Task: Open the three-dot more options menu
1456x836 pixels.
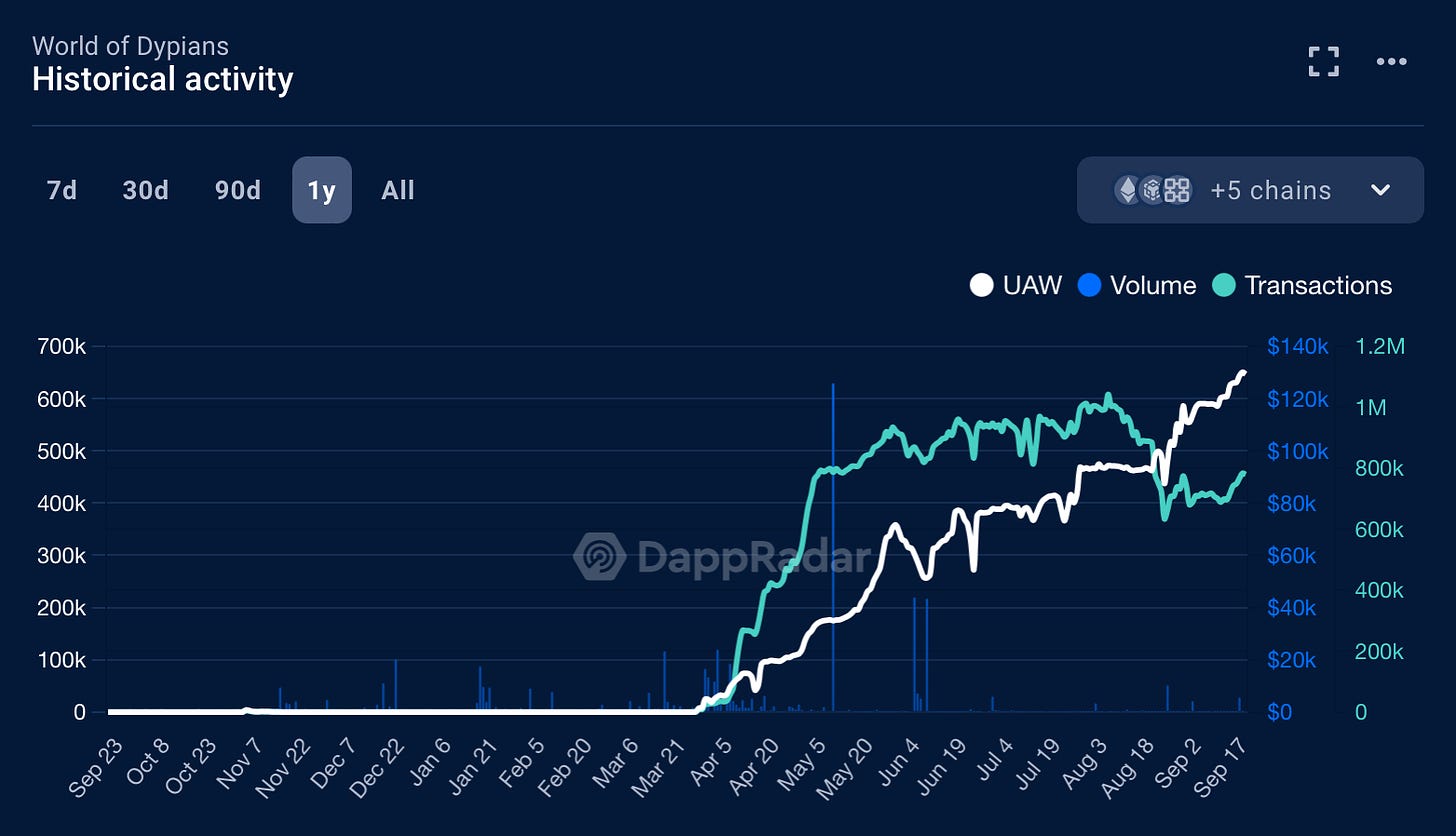Action: click(x=1391, y=62)
